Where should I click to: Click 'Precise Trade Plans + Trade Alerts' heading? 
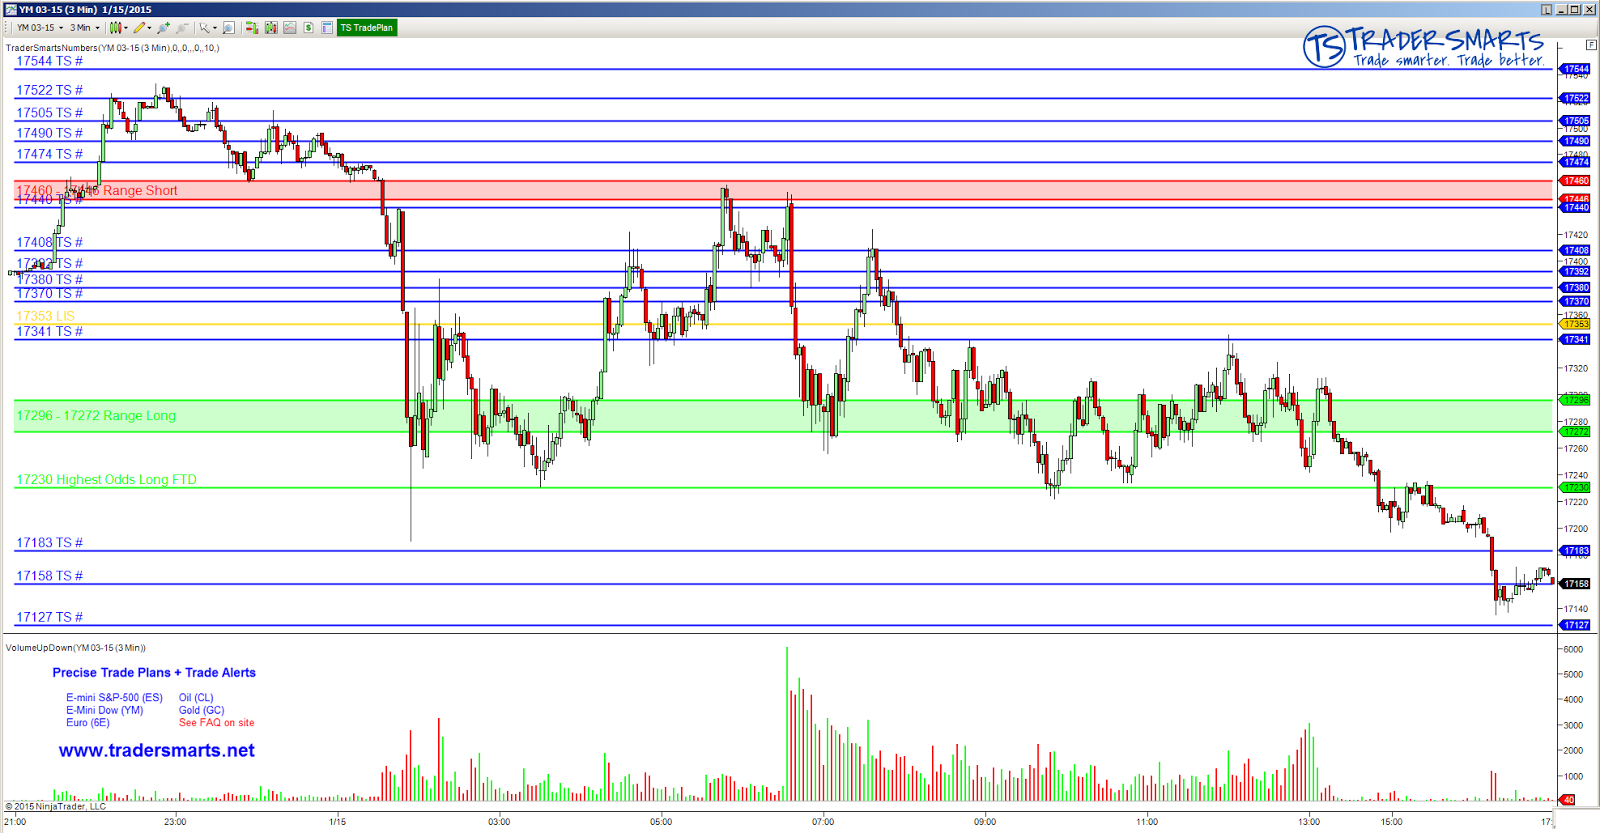154,673
